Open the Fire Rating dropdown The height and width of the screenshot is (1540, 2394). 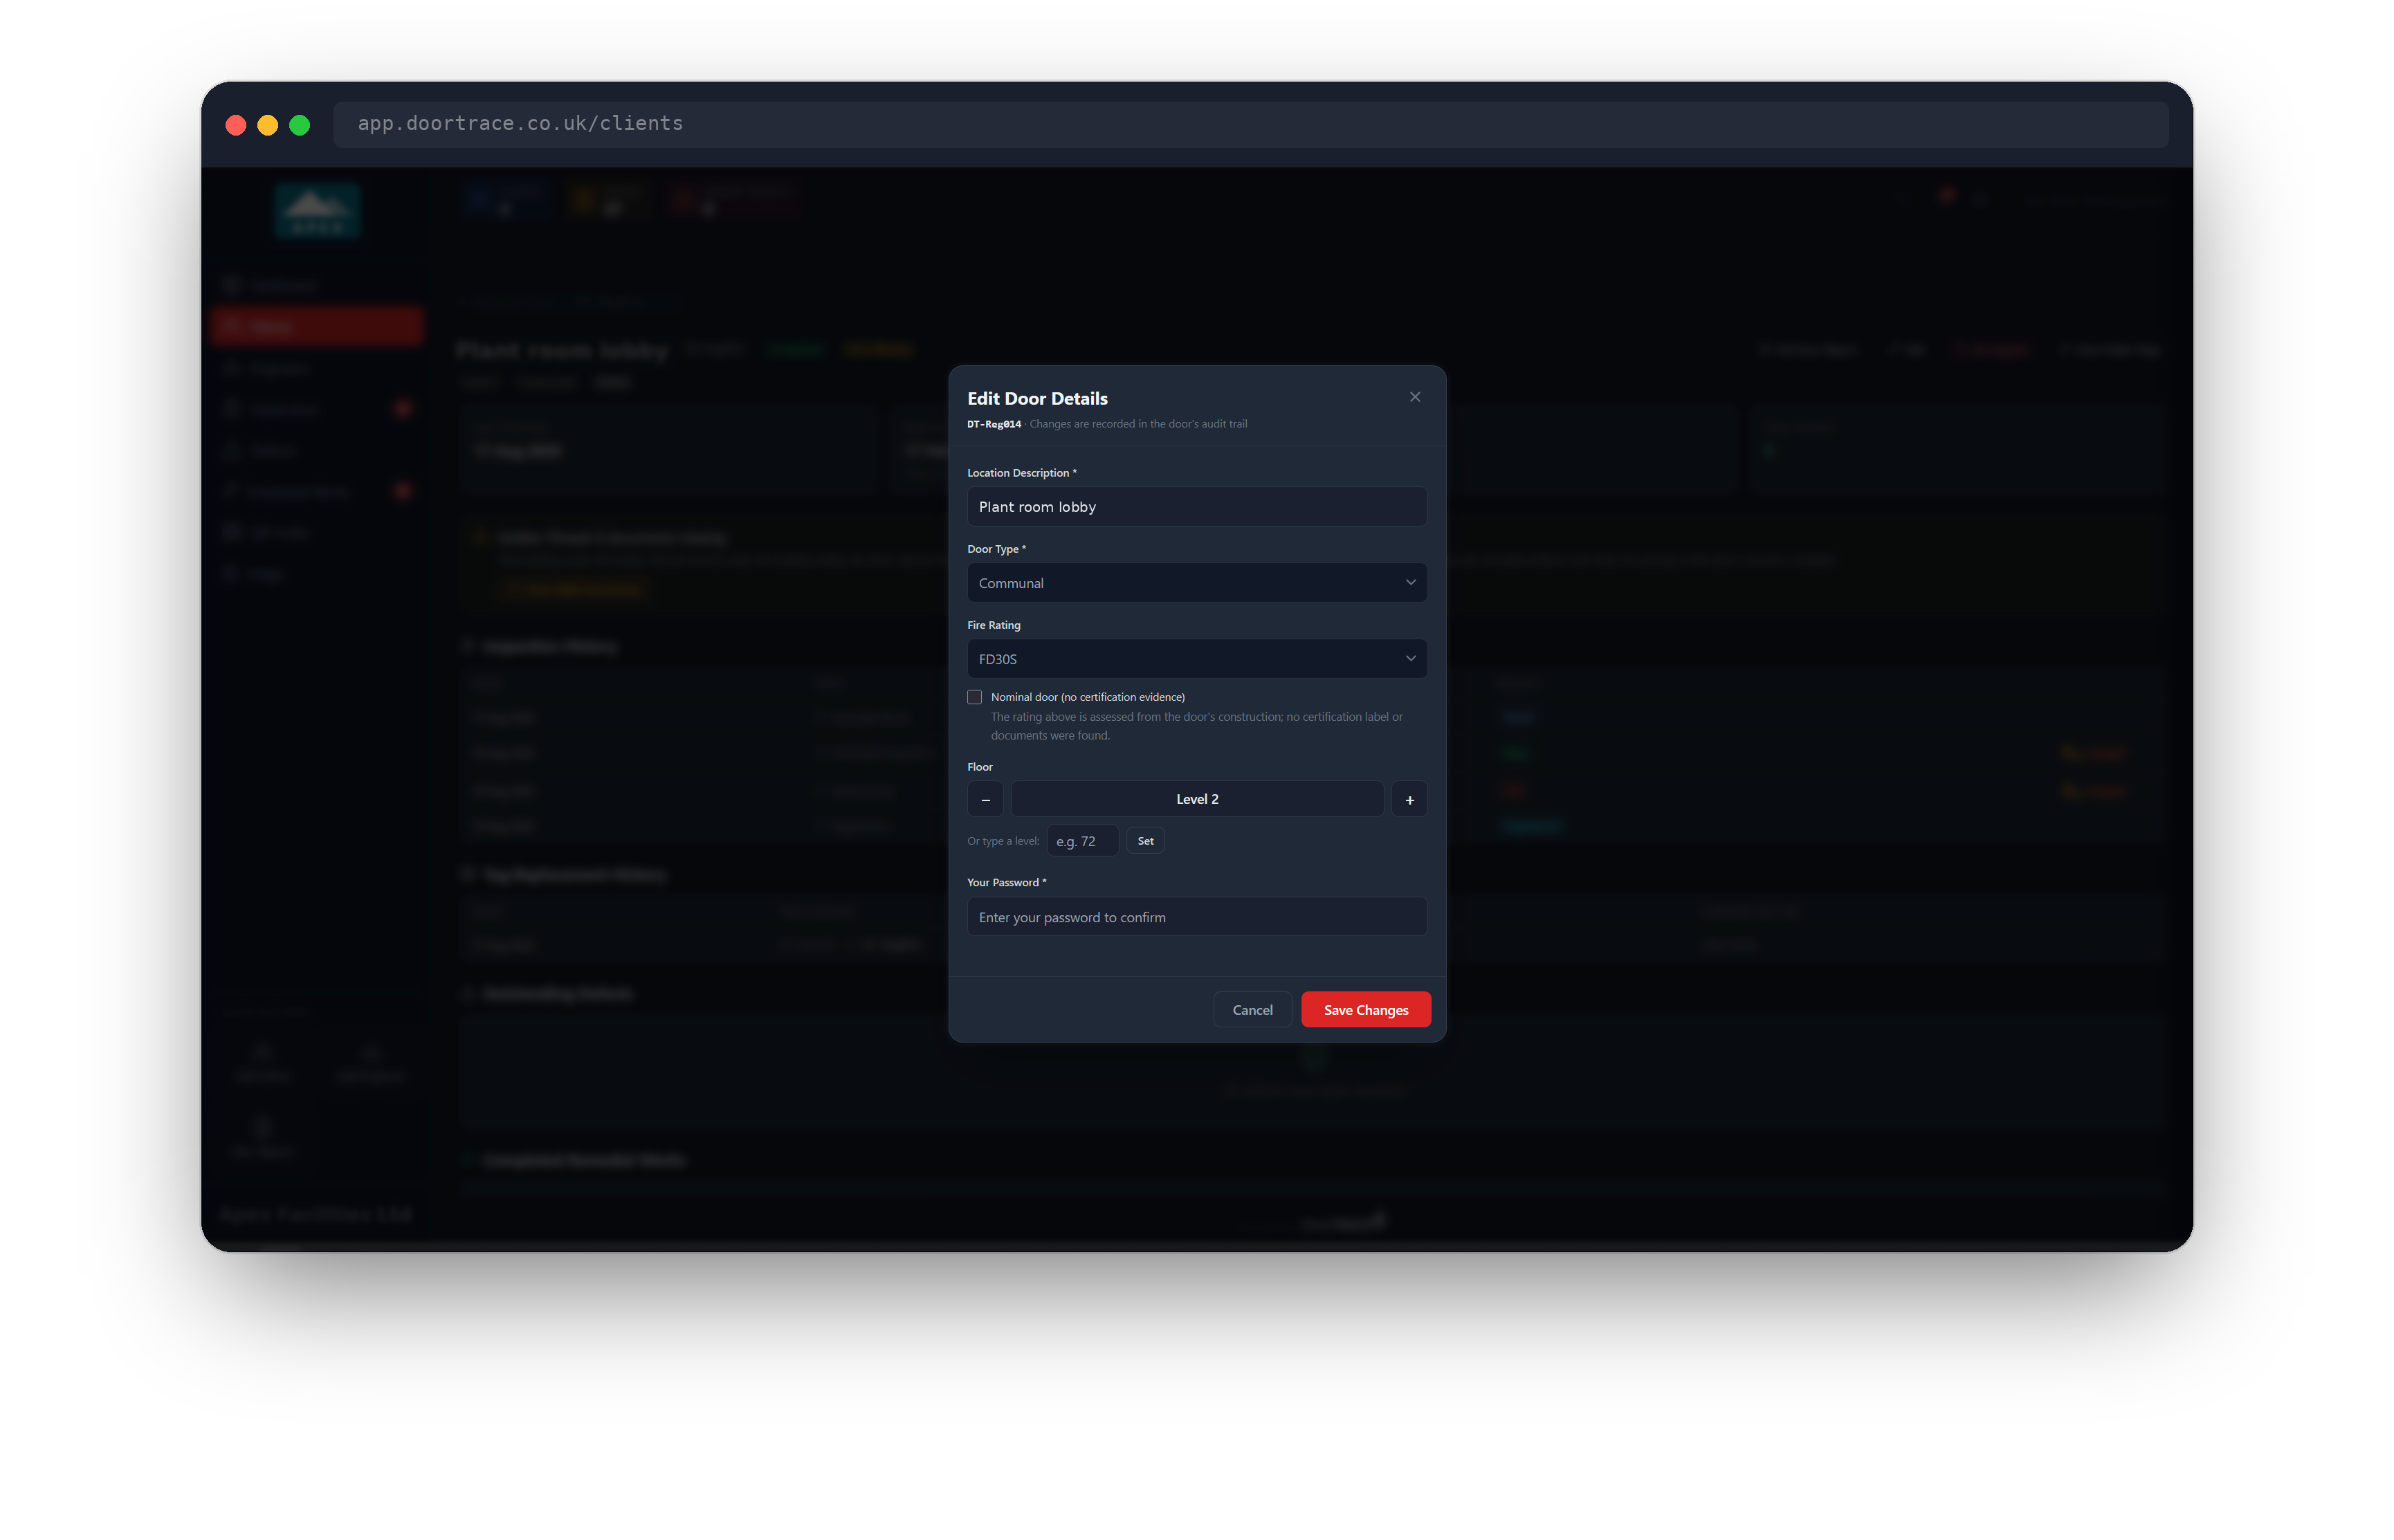point(1196,658)
